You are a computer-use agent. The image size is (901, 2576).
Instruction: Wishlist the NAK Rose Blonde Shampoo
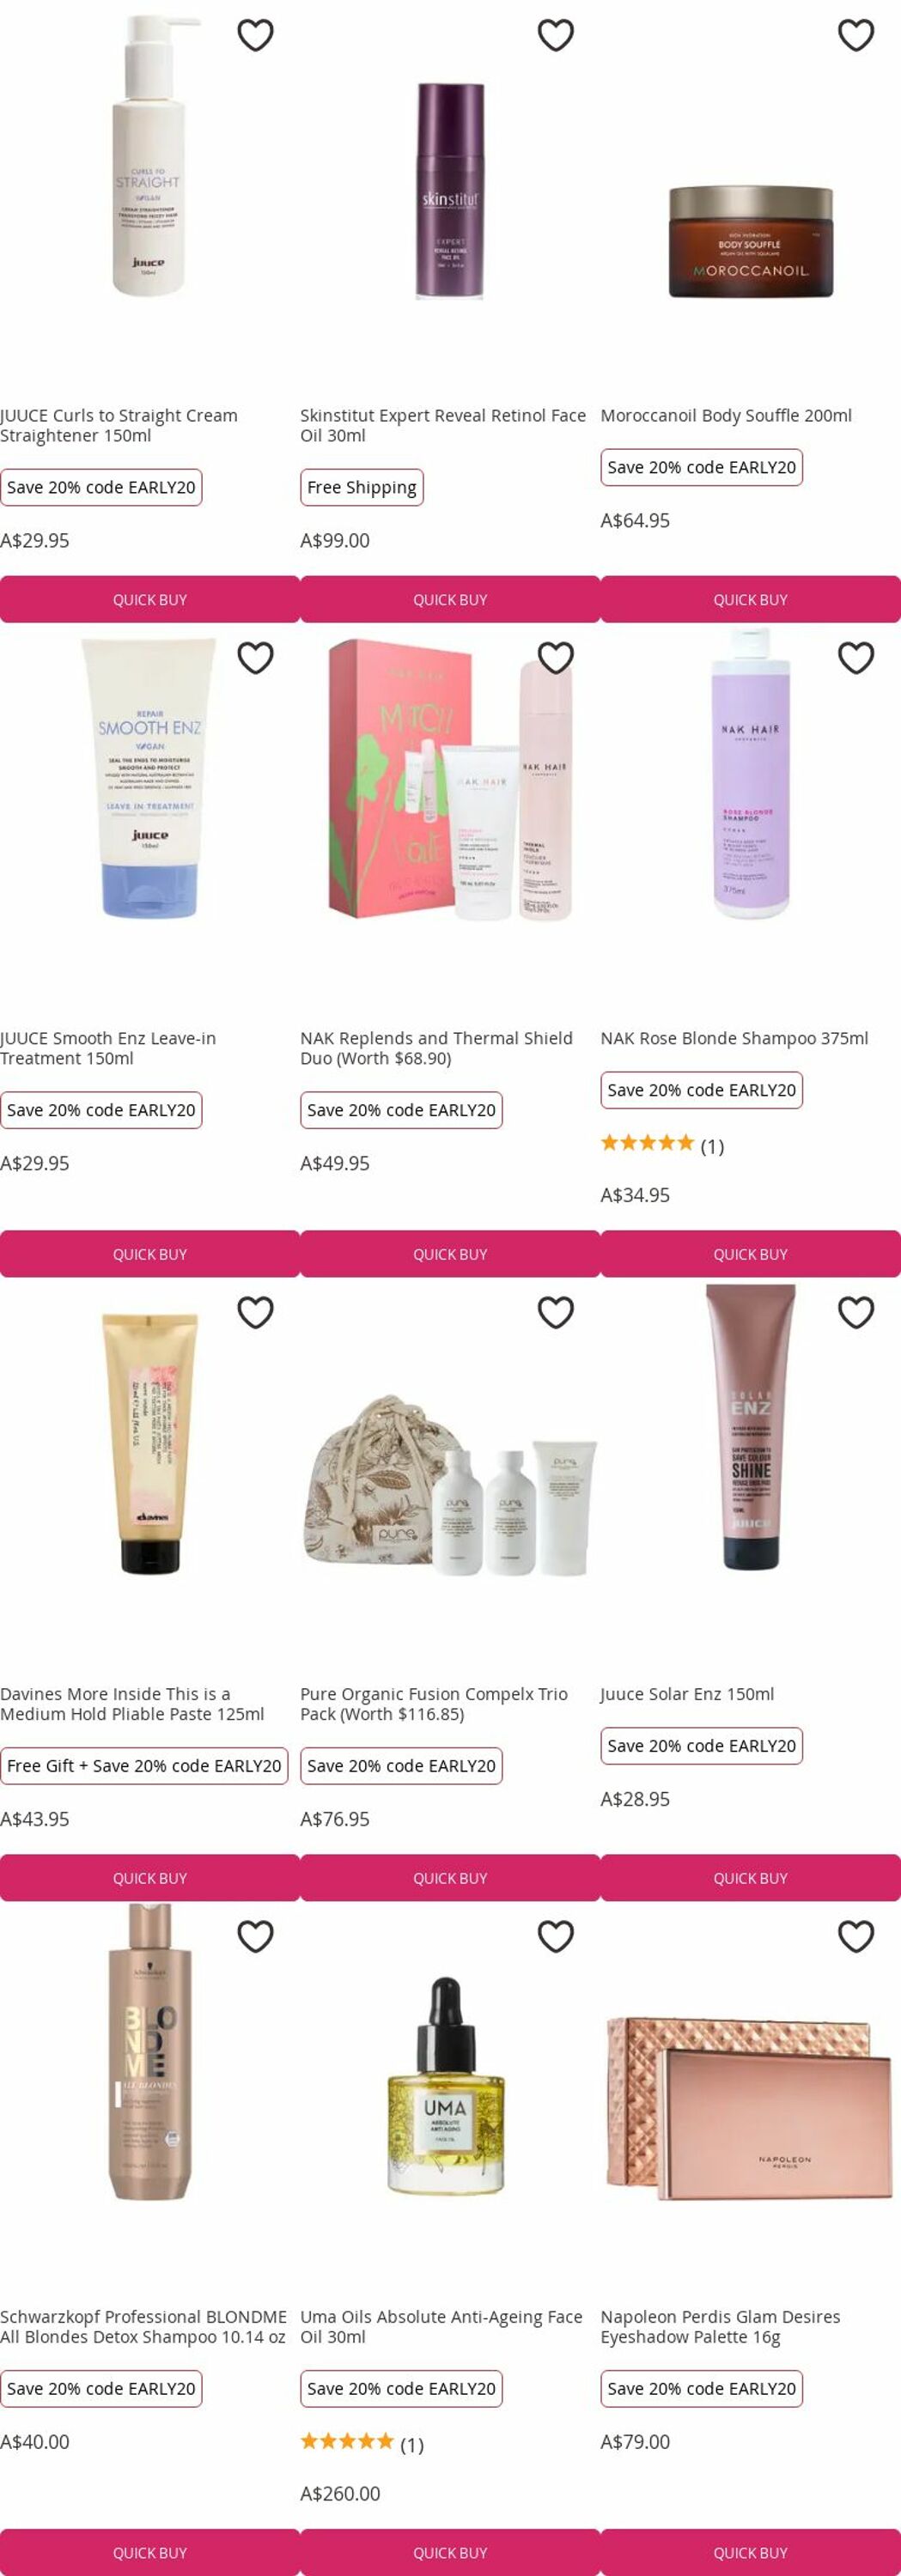coord(855,658)
